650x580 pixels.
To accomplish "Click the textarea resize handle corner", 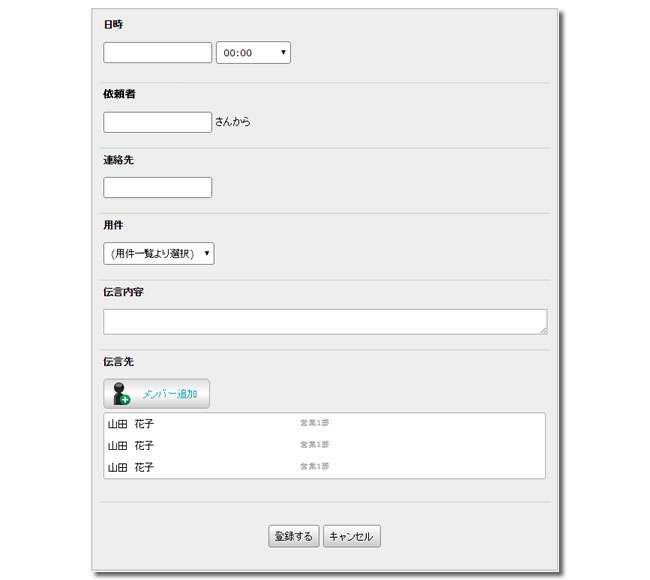I will pyautogui.click(x=543, y=329).
